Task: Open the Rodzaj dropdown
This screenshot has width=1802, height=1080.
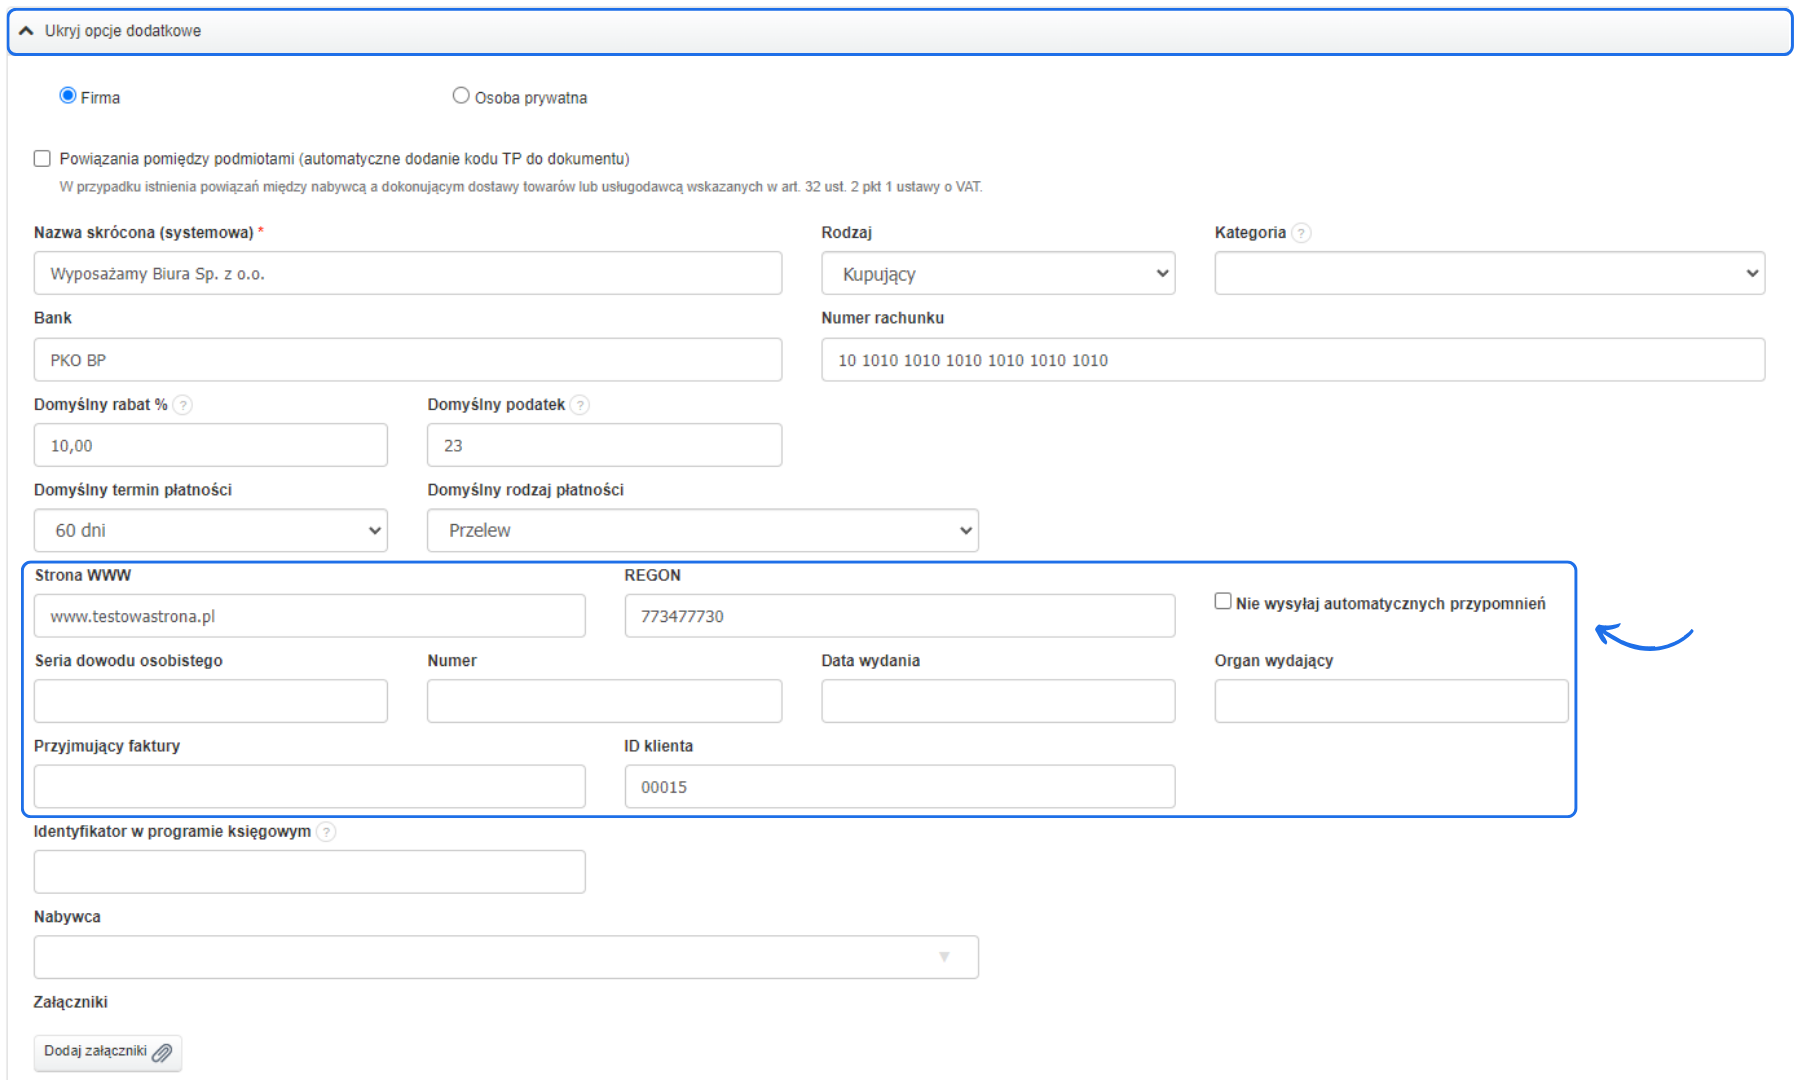Action: 997,274
